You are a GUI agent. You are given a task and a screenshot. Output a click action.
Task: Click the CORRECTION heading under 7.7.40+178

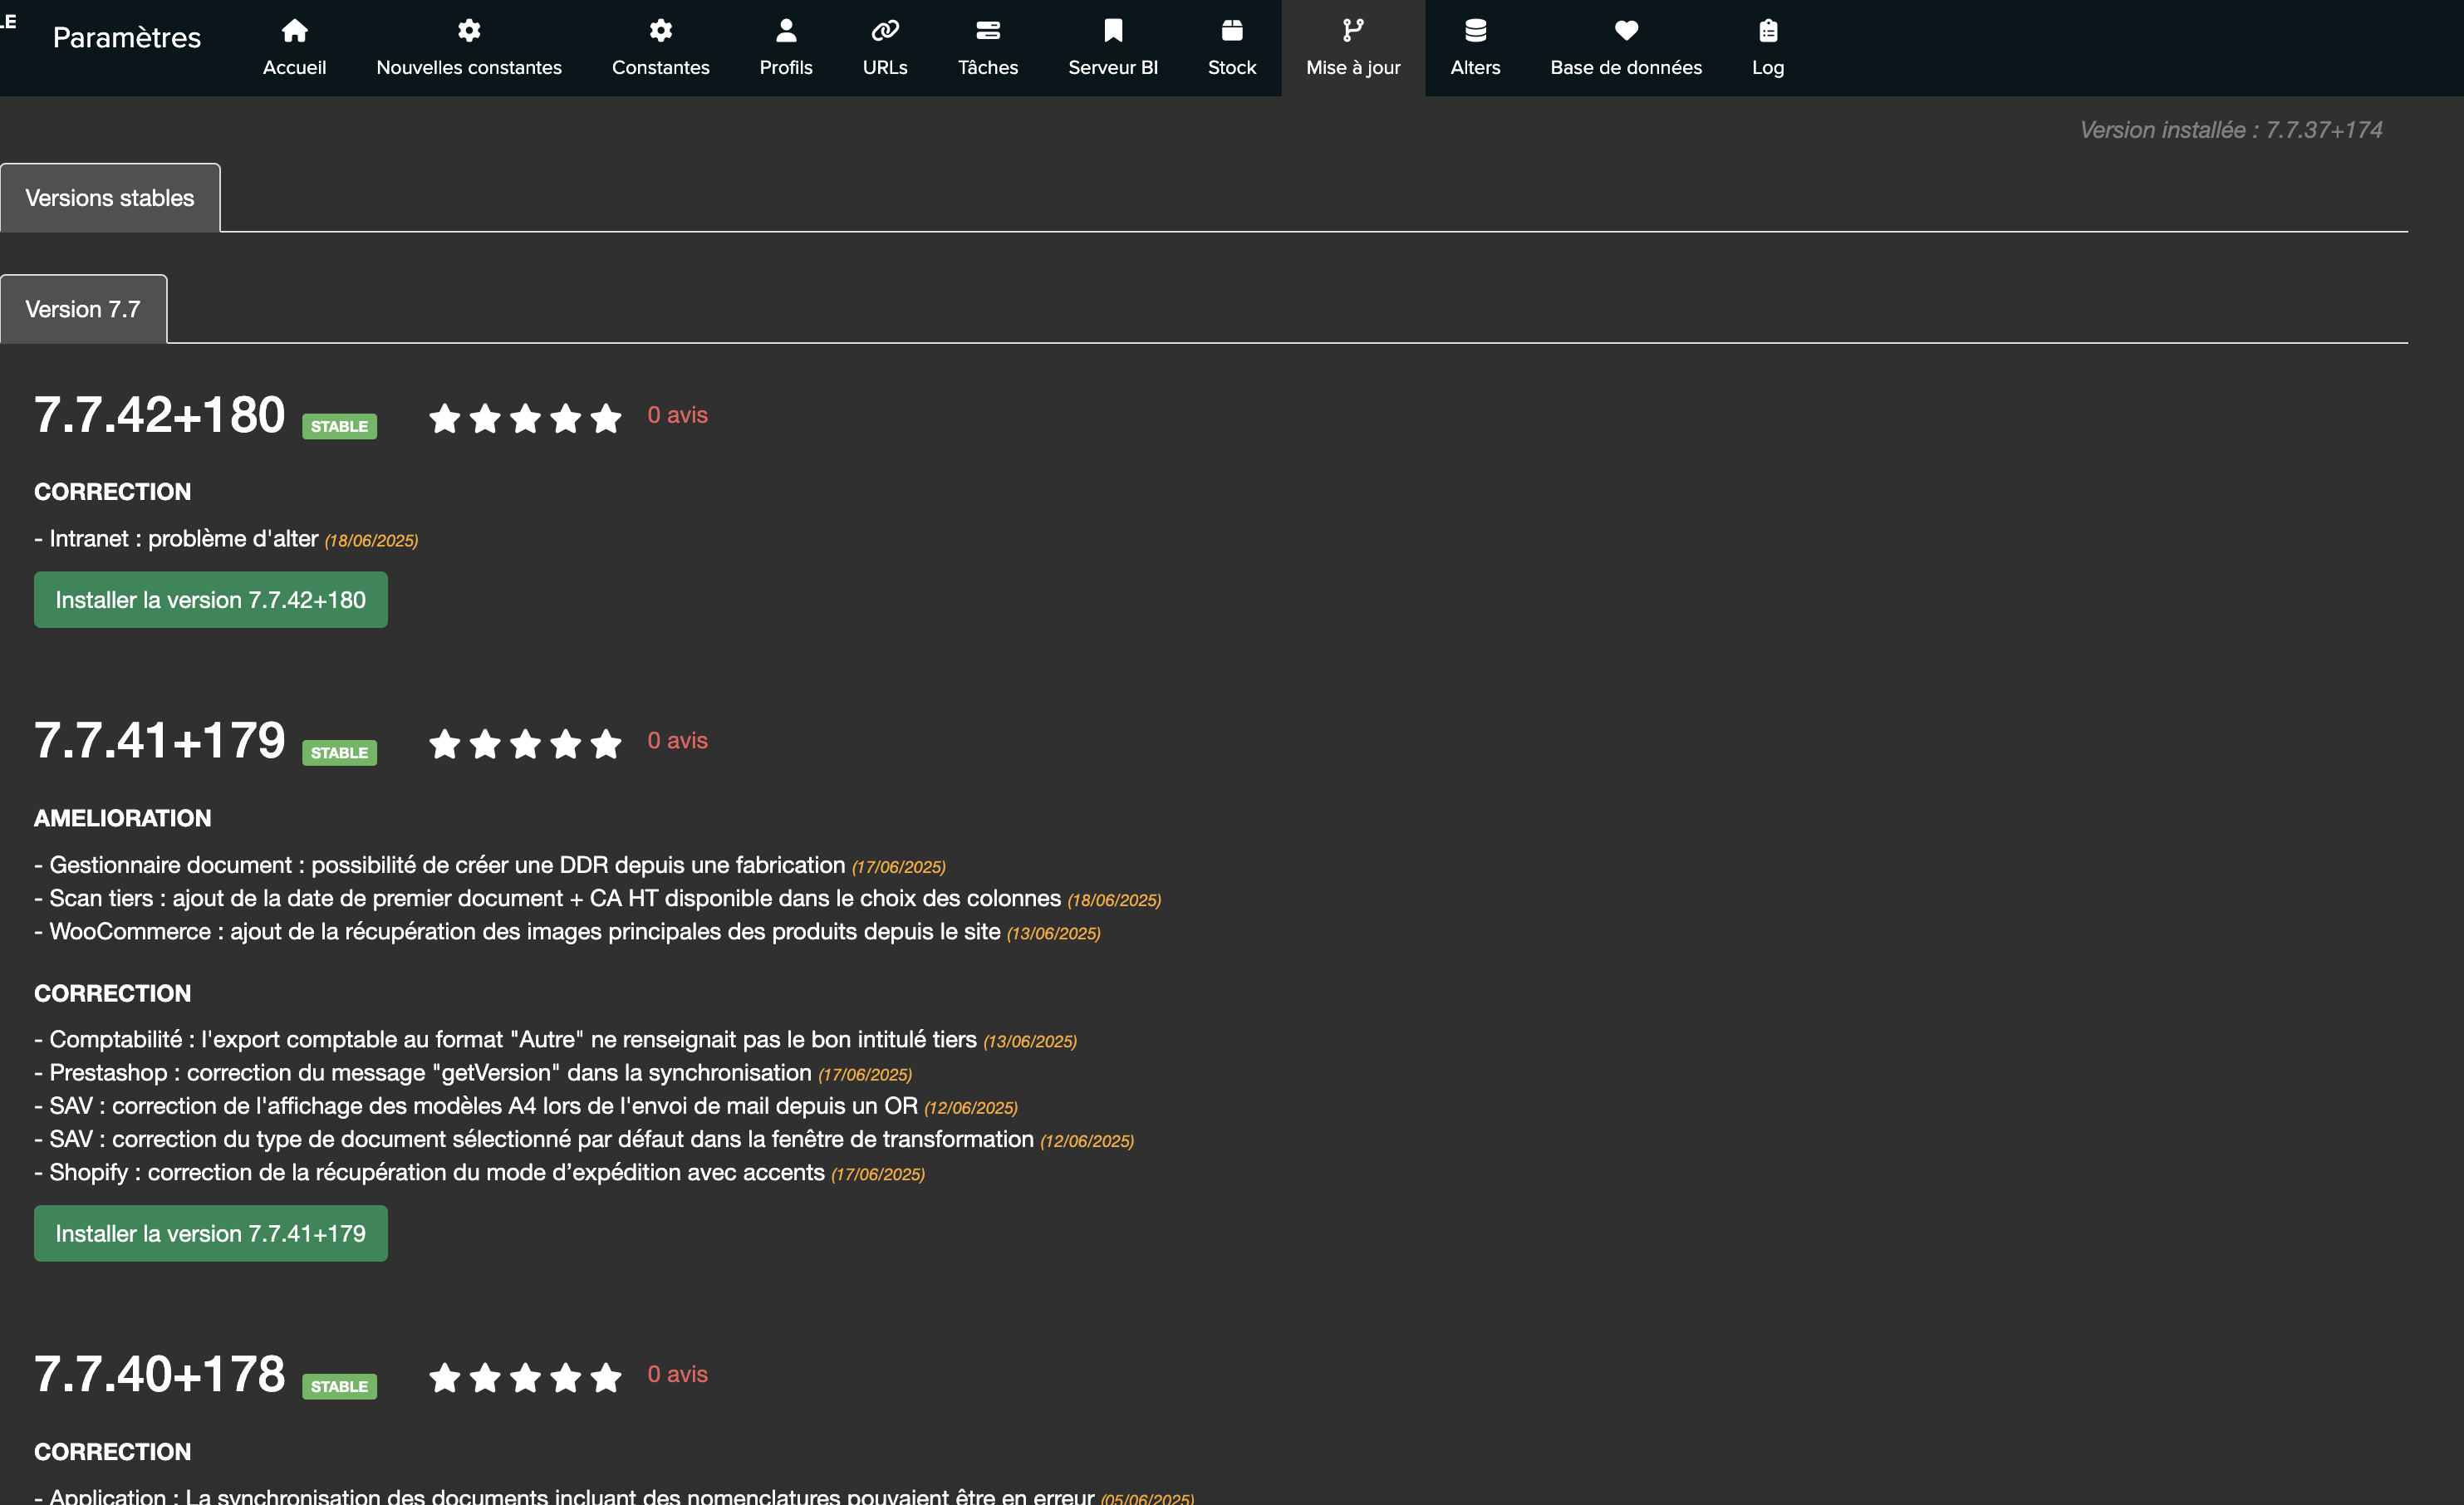[x=113, y=1452]
